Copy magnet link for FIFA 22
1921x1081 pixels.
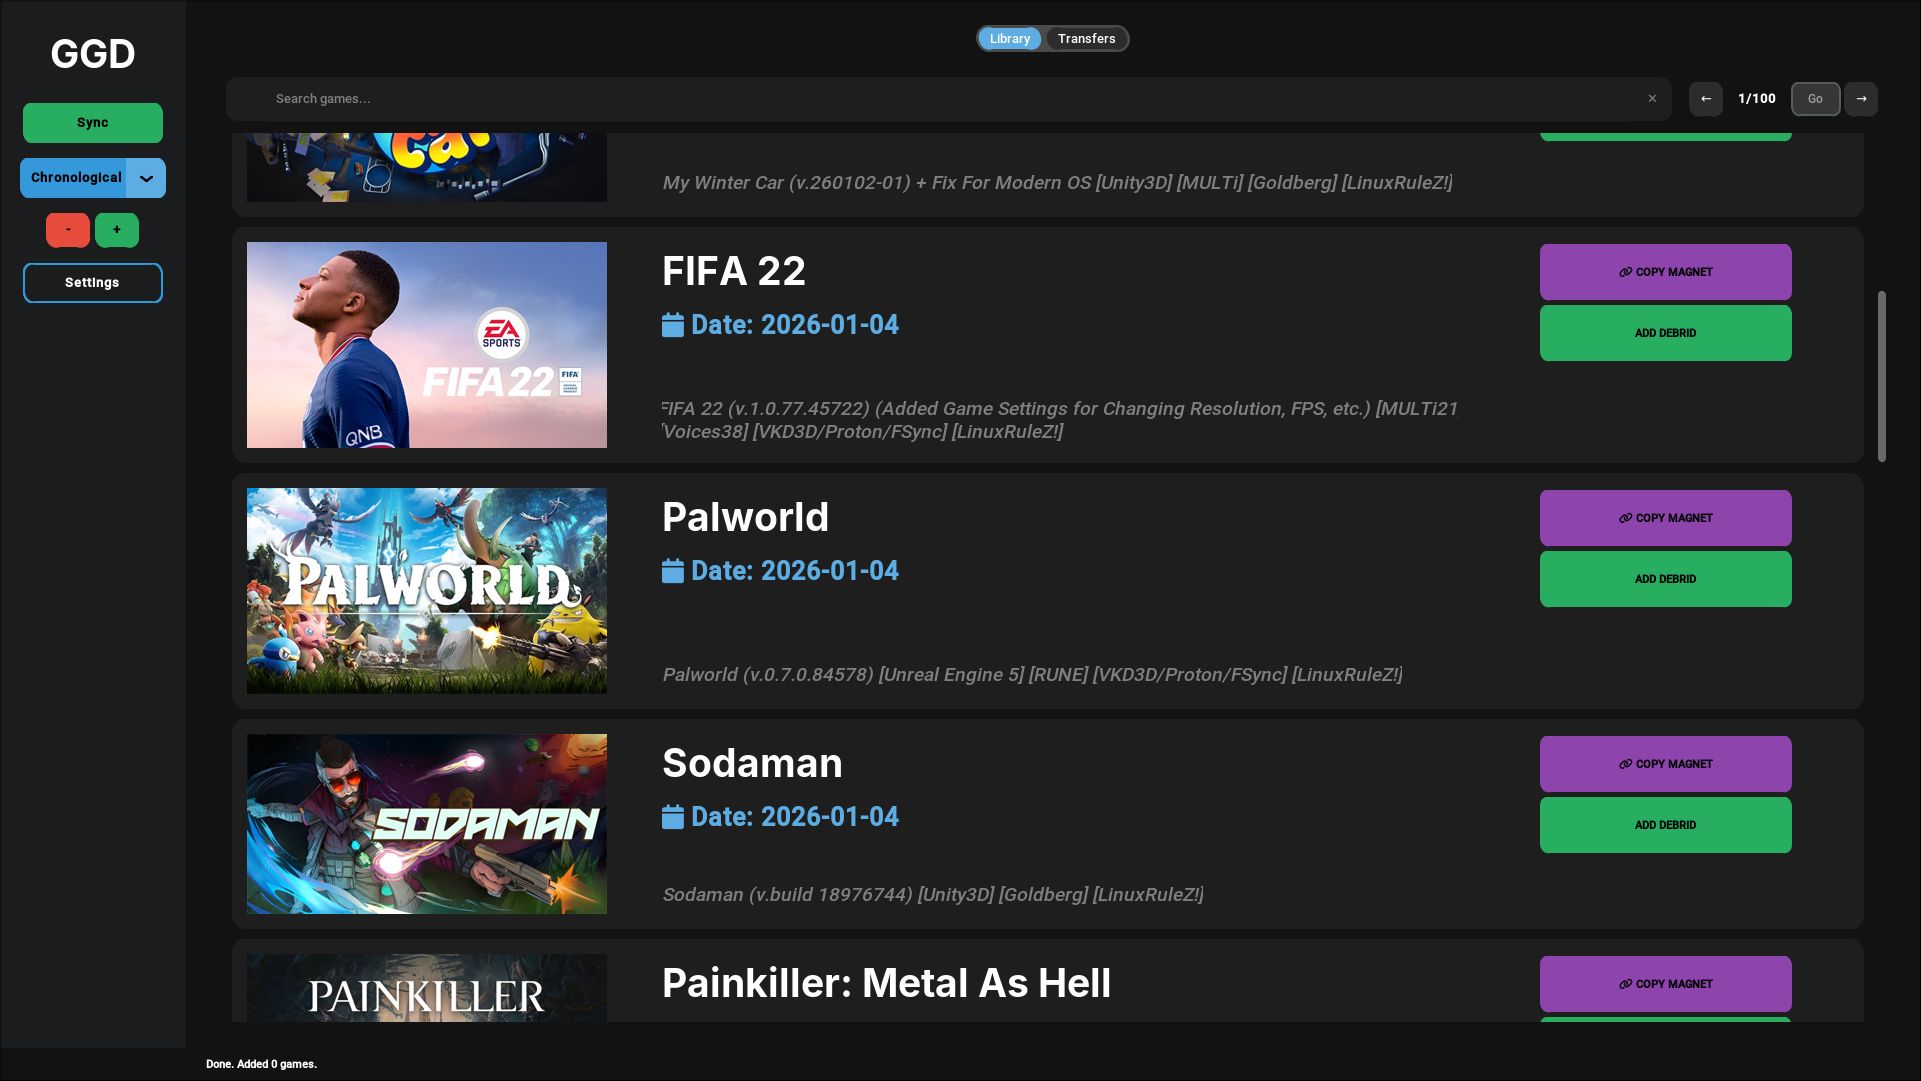point(1665,272)
